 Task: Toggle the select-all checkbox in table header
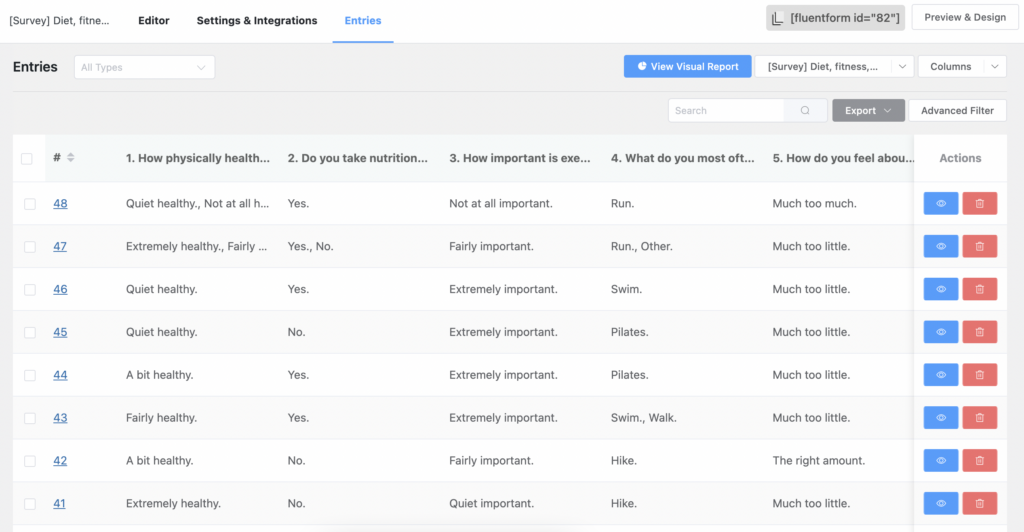tap(27, 158)
